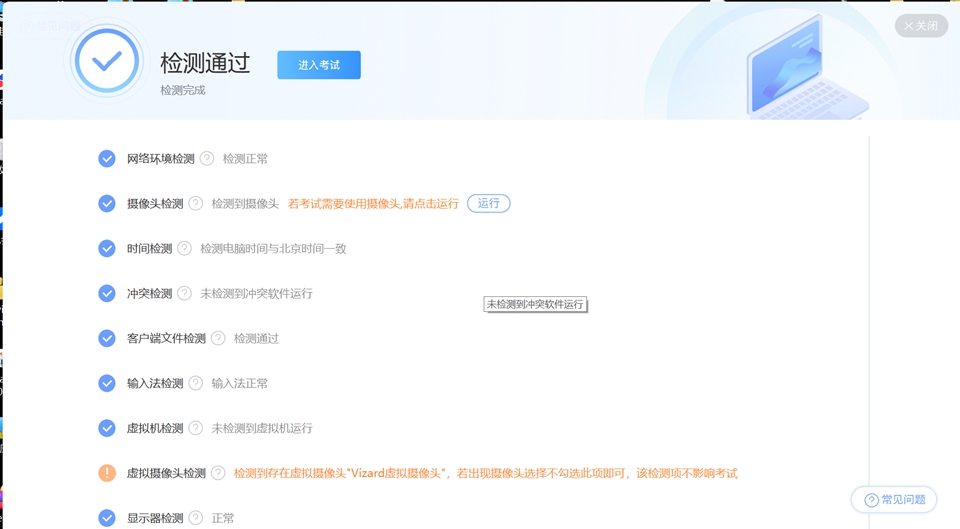This screenshot has width=960, height=529.
Task: Click the check icon for 摄像头检测
Action: (107, 203)
